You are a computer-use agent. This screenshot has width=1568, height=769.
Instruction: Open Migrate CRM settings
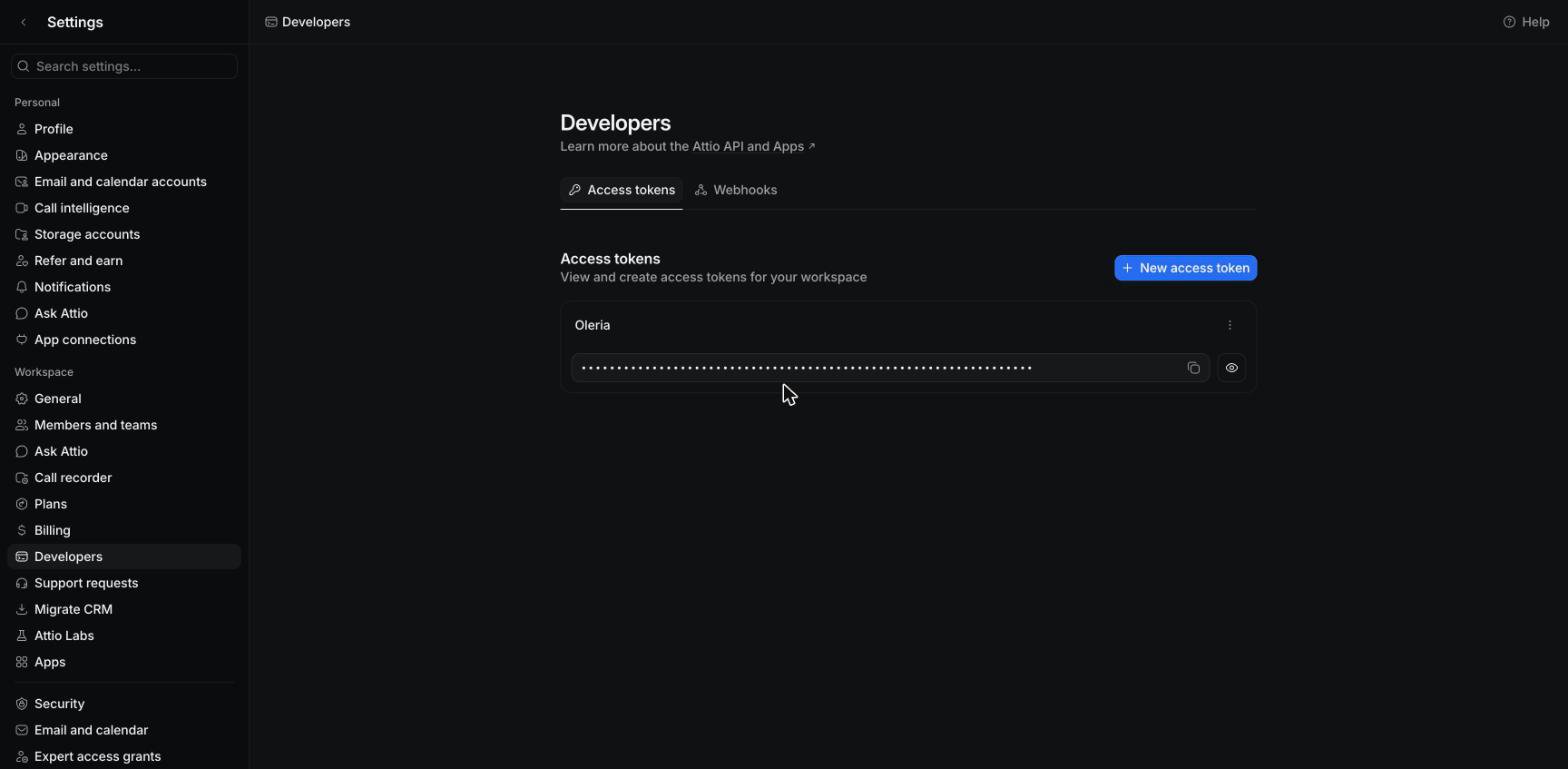click(124, 609)
